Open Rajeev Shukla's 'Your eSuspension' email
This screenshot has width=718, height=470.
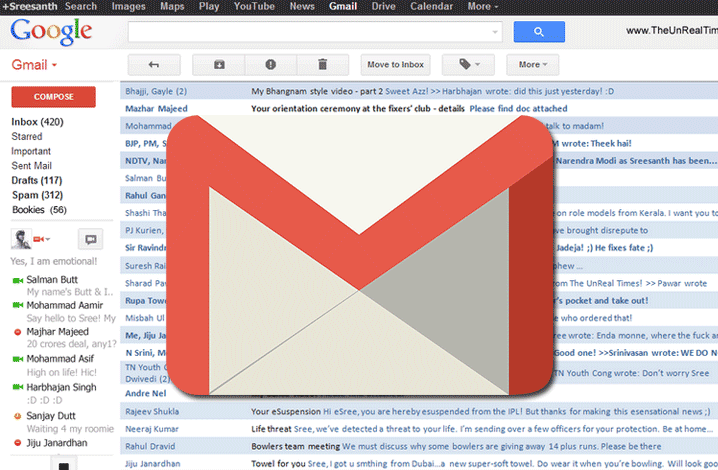(419, 411)
